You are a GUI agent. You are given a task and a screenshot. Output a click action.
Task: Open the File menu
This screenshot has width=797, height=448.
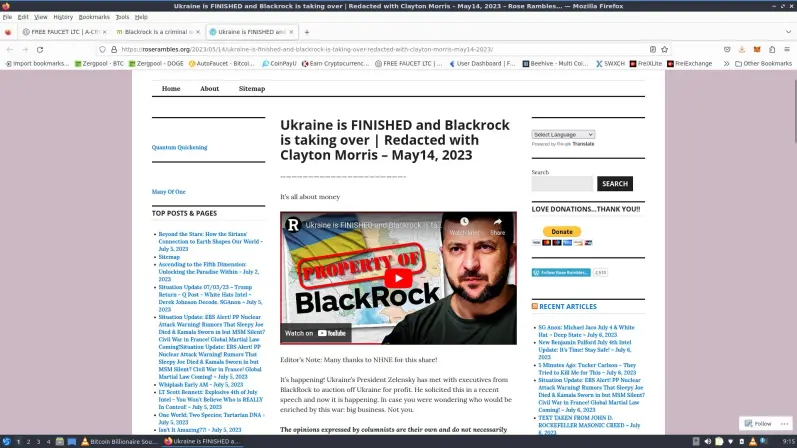7,17
